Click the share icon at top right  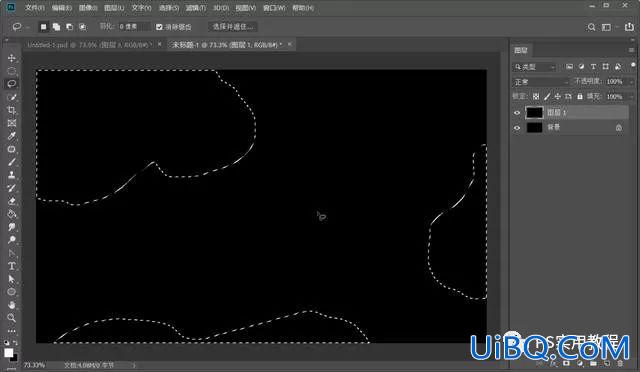(629, 27)
